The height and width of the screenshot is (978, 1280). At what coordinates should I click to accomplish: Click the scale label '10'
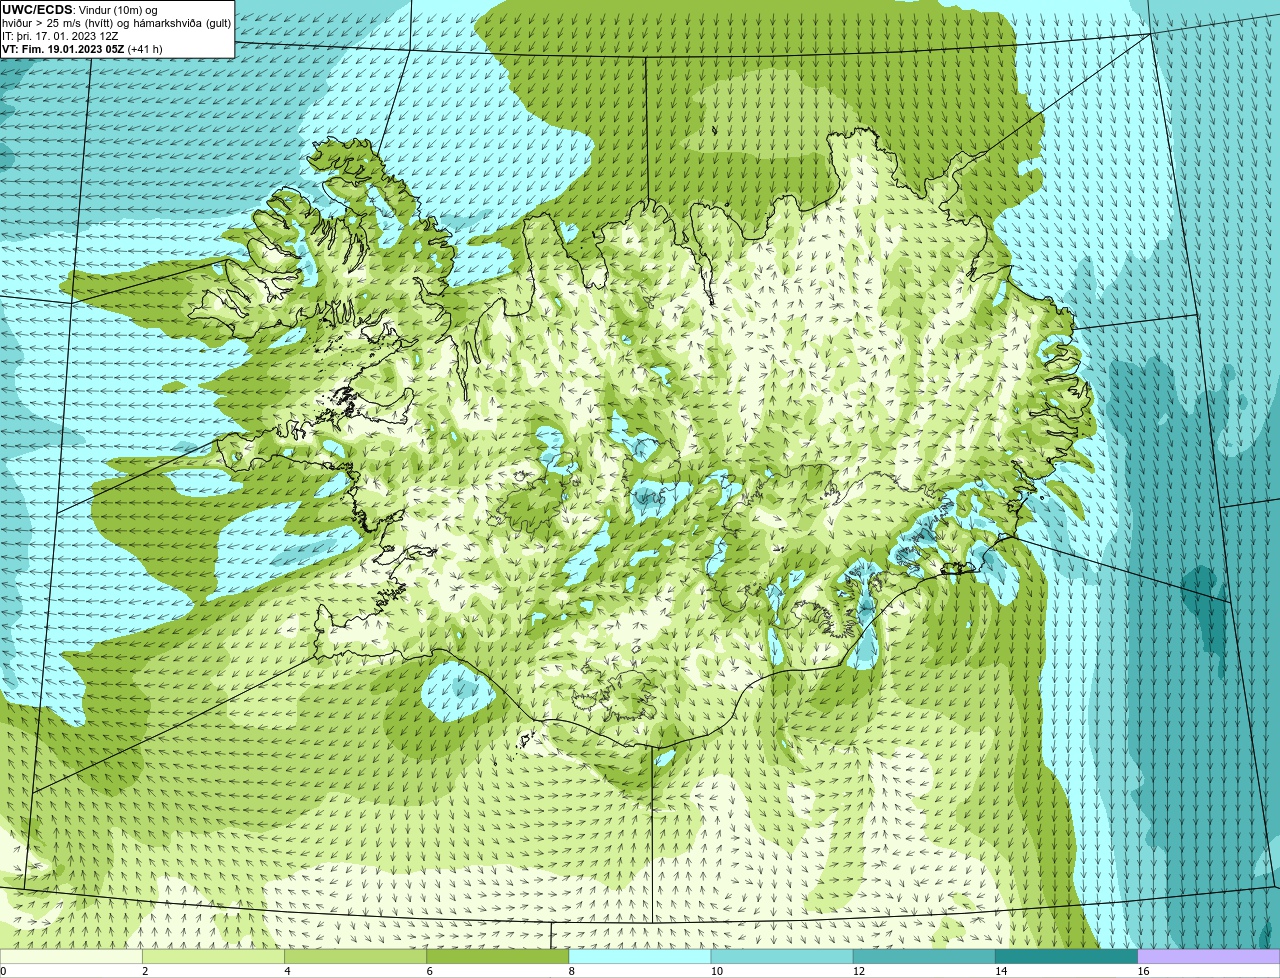[716, 971]
